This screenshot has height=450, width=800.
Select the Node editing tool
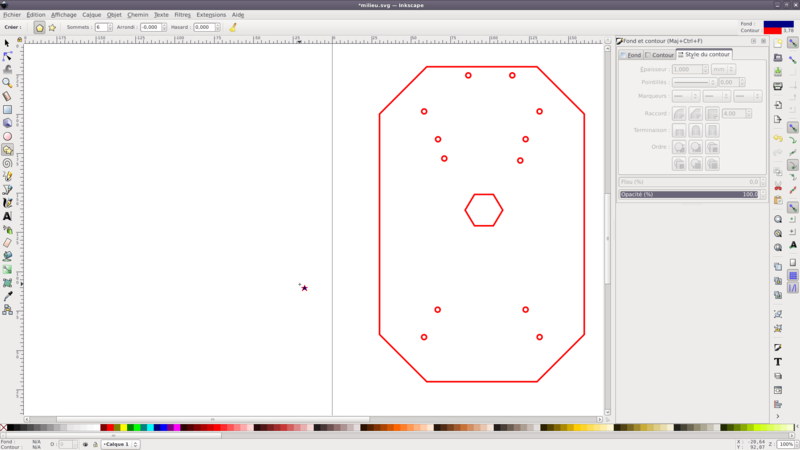pyautogui.click(x=7, y=56)
